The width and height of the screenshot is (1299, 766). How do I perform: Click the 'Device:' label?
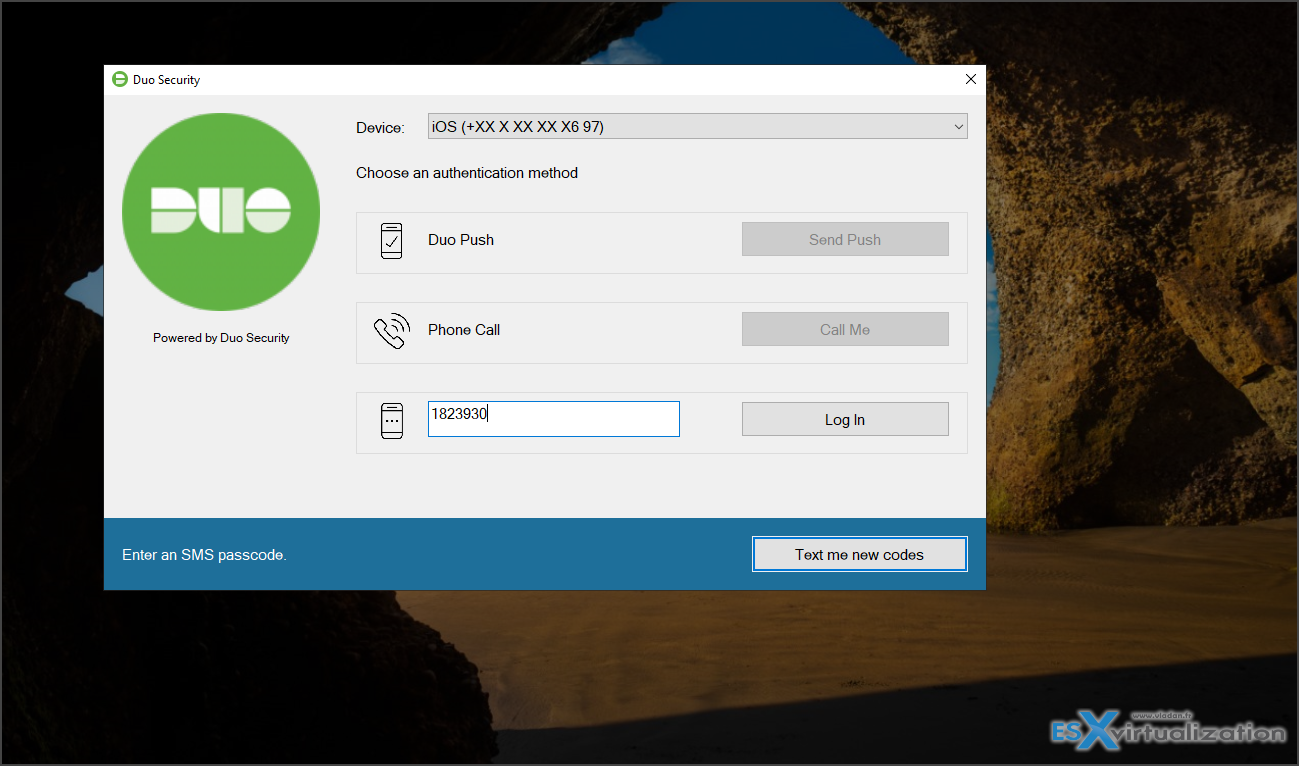[380, 128]
